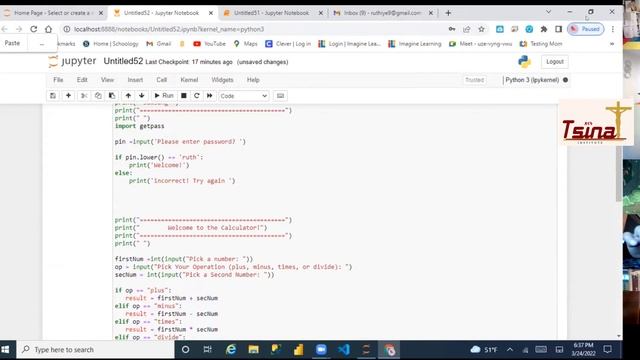The image size is (640, 360).
Task: Open the Maps bookmark
Action: (x=245, y=44)
